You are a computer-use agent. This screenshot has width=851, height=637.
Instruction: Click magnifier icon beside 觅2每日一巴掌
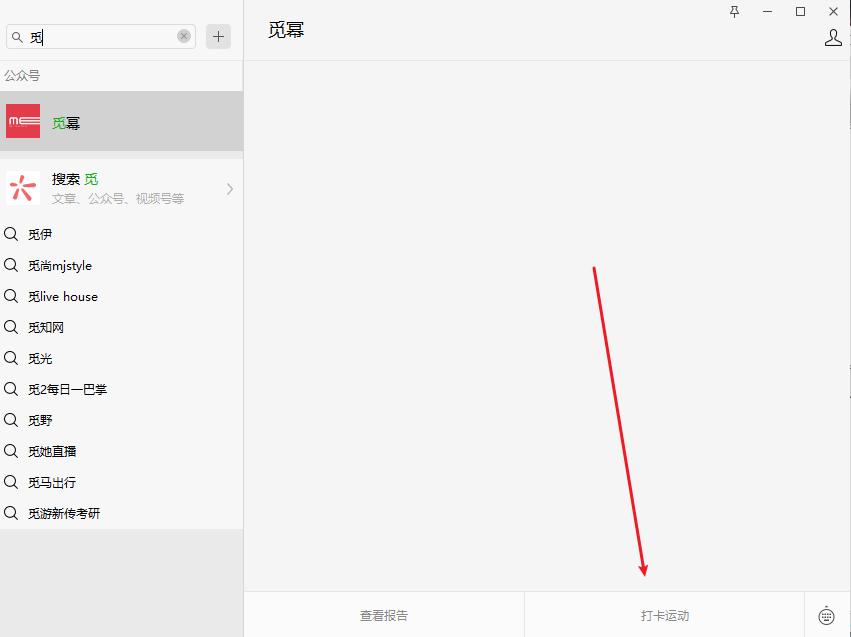tap(11, 388)
